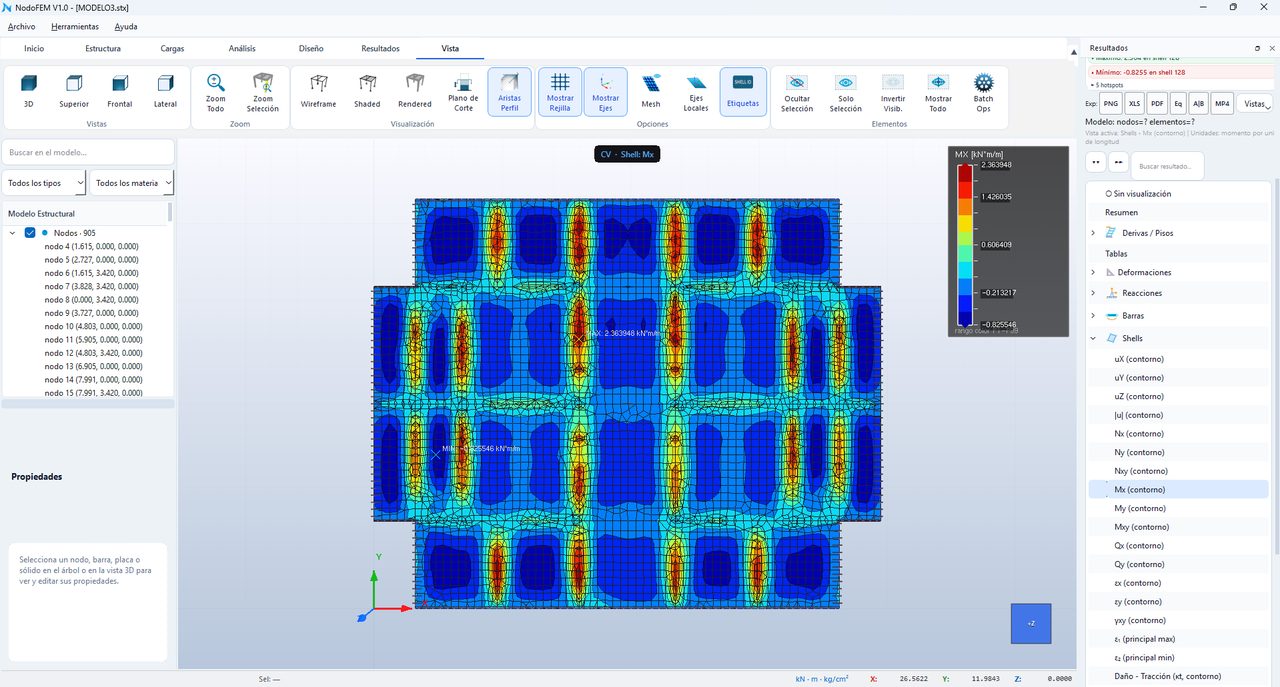The image size is (1280, 687).
Task: Export results as MP4 video
Action: [1222, 103]
